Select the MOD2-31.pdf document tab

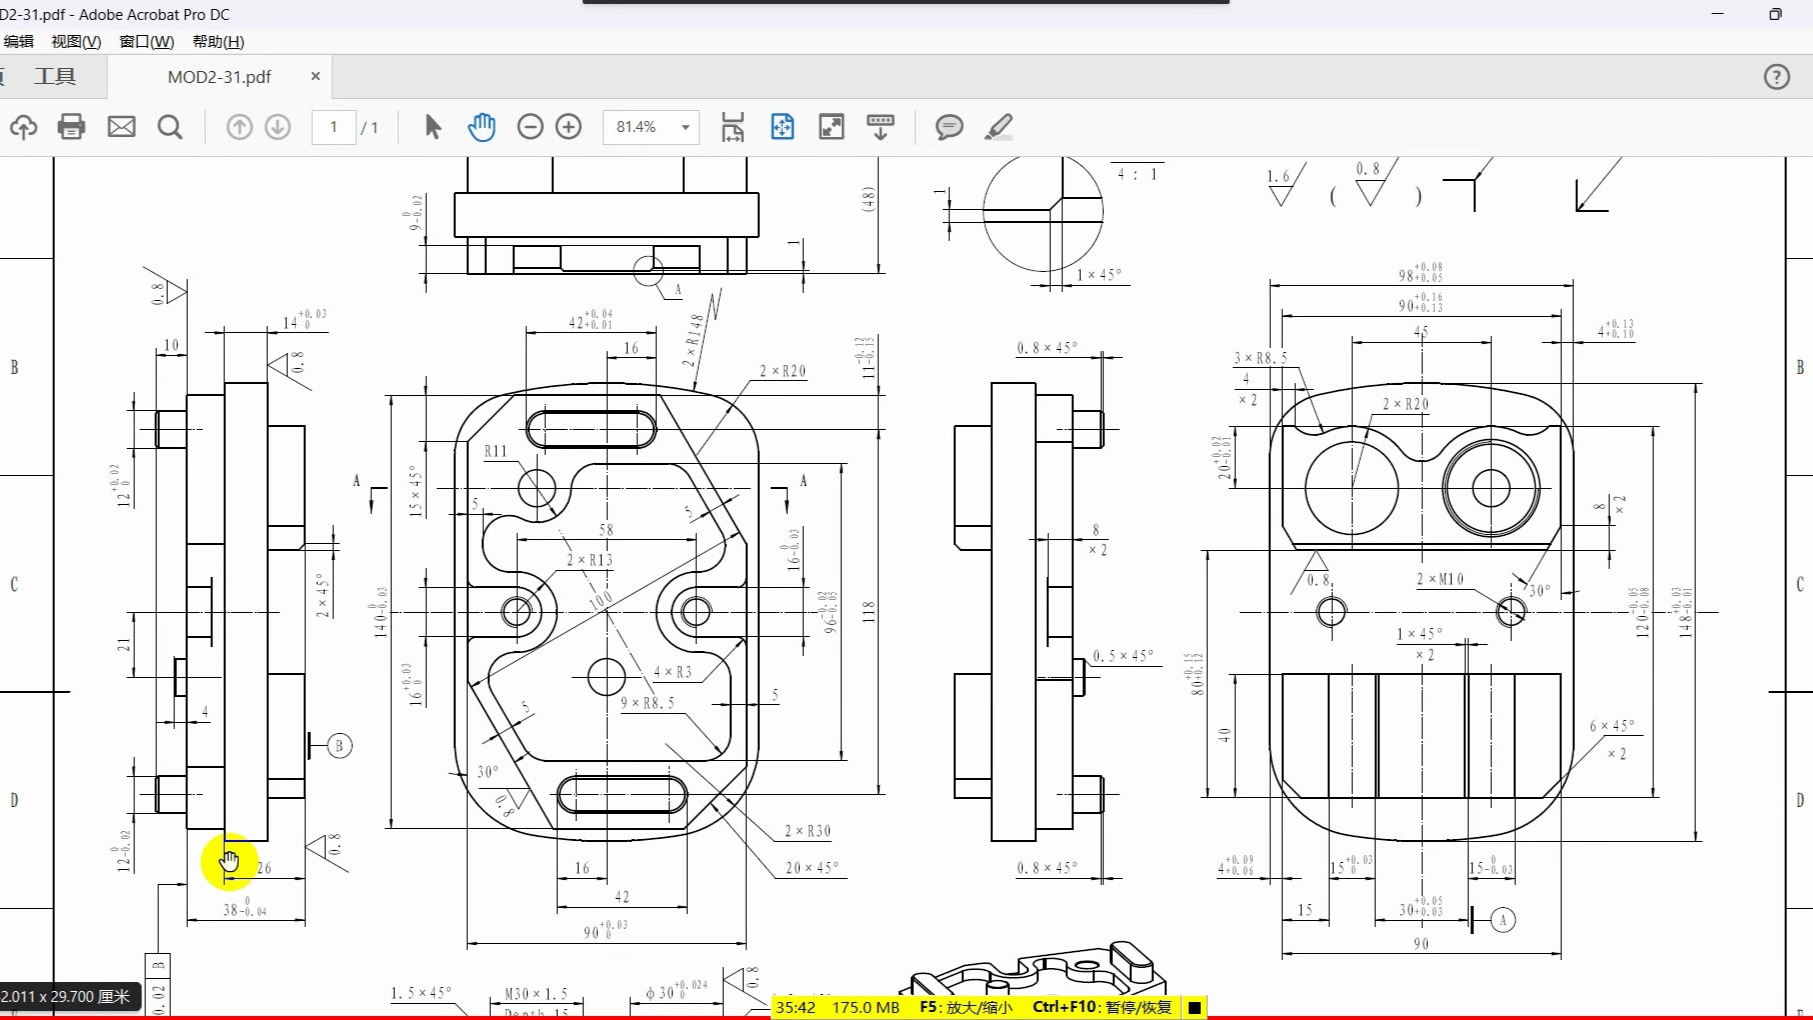pos(219,77)
